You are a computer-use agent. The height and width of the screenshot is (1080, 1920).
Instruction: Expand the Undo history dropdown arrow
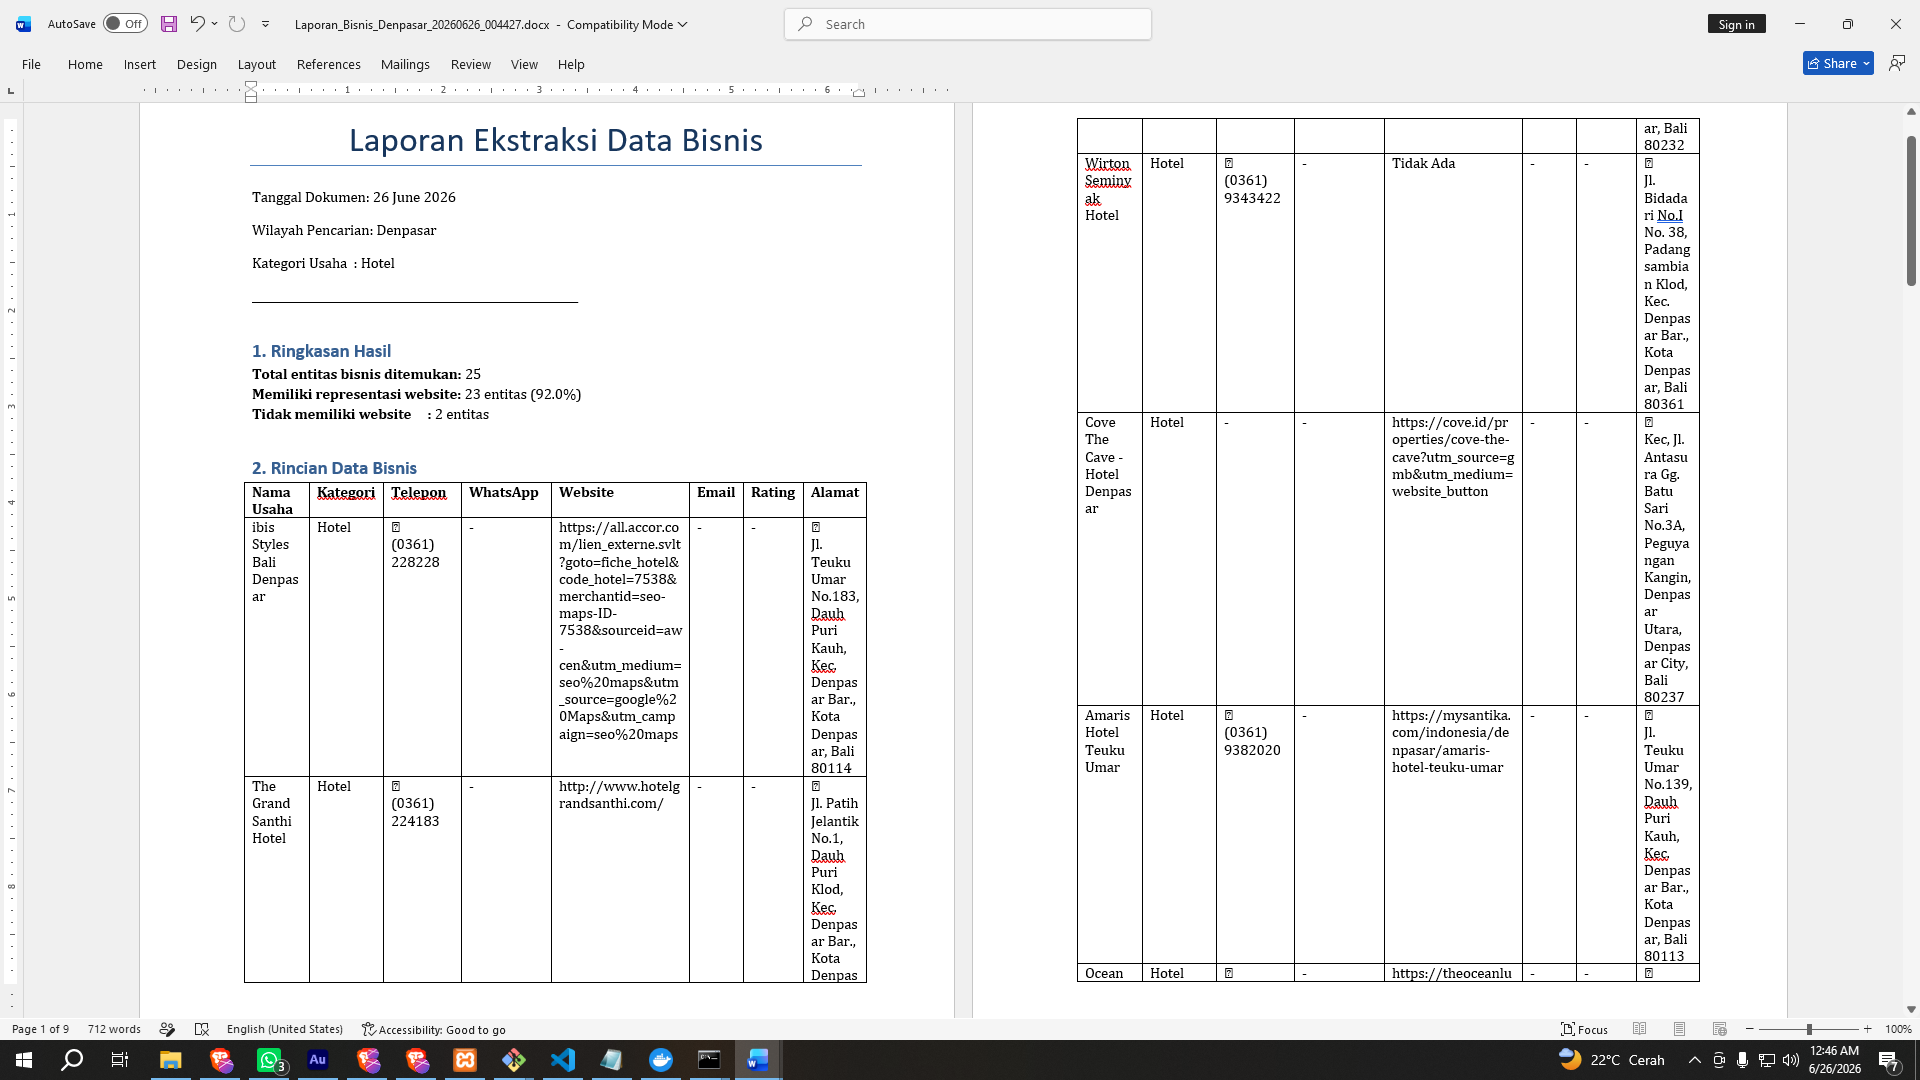[214, 24]
